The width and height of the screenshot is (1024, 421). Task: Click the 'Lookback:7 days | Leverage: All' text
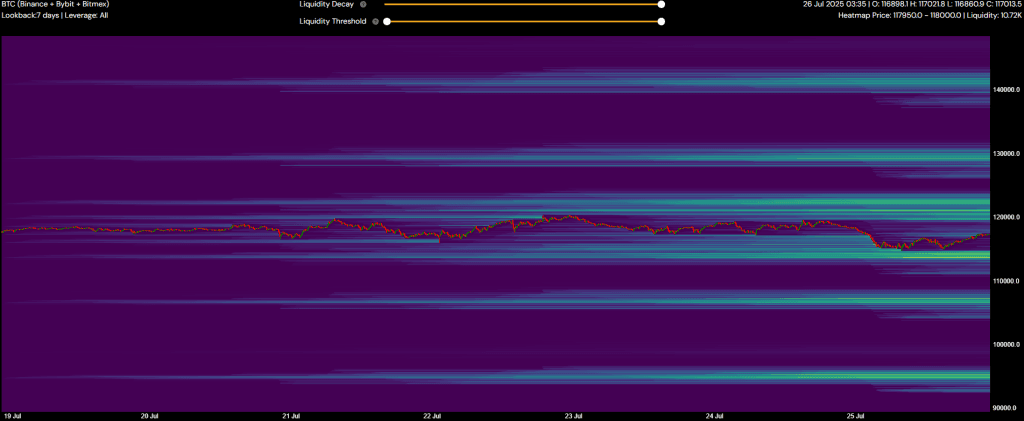tap(55, 14)
